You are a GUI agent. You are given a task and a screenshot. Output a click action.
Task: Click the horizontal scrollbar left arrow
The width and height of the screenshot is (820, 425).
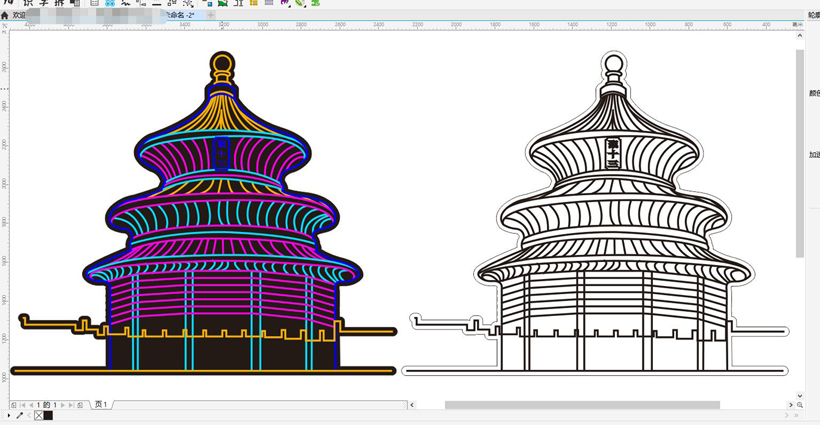(412, 405)
